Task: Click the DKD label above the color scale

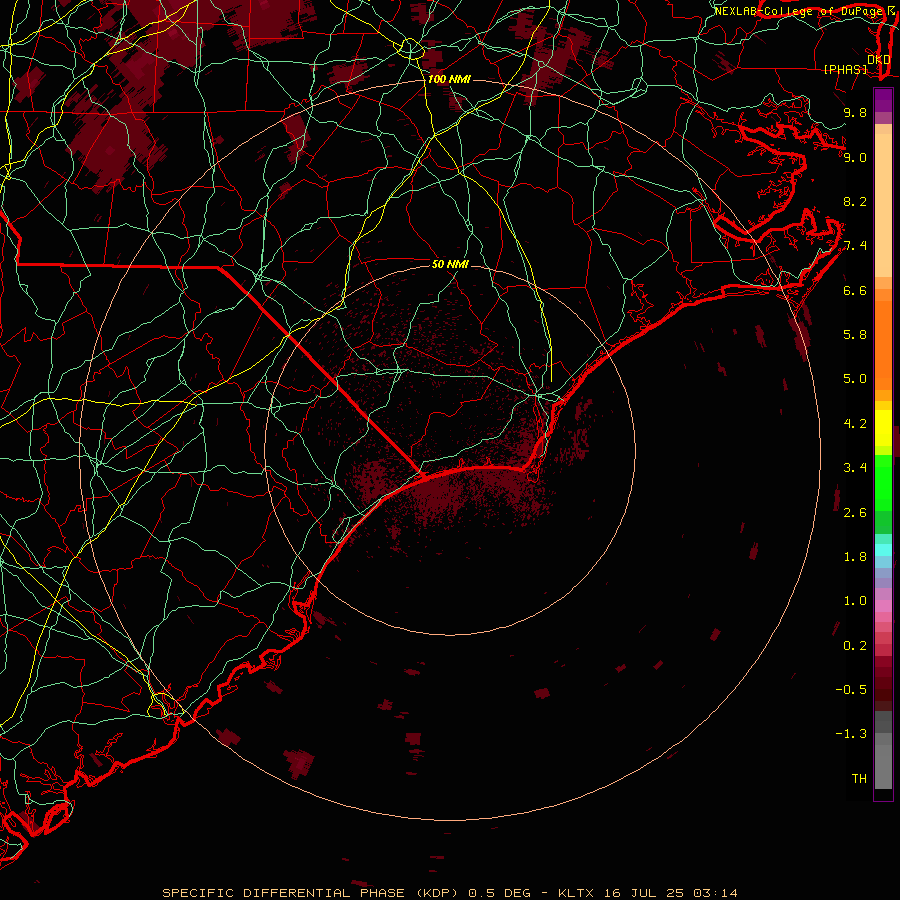Action: pos(879,59)
